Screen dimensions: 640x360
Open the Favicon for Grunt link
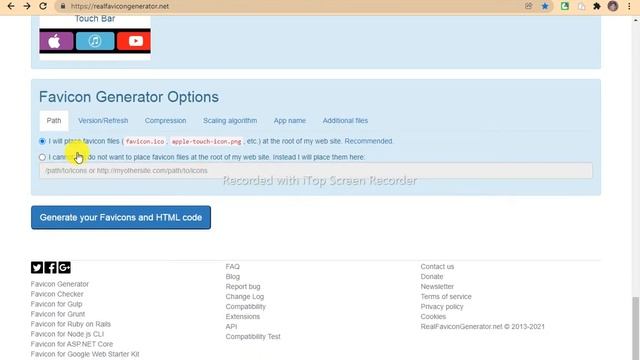(x=58, y=314)
